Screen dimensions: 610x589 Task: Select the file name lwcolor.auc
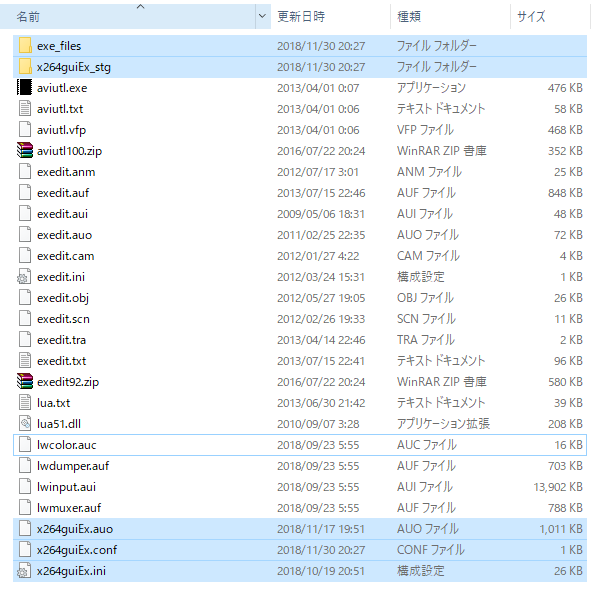click(x=67, y=445)
